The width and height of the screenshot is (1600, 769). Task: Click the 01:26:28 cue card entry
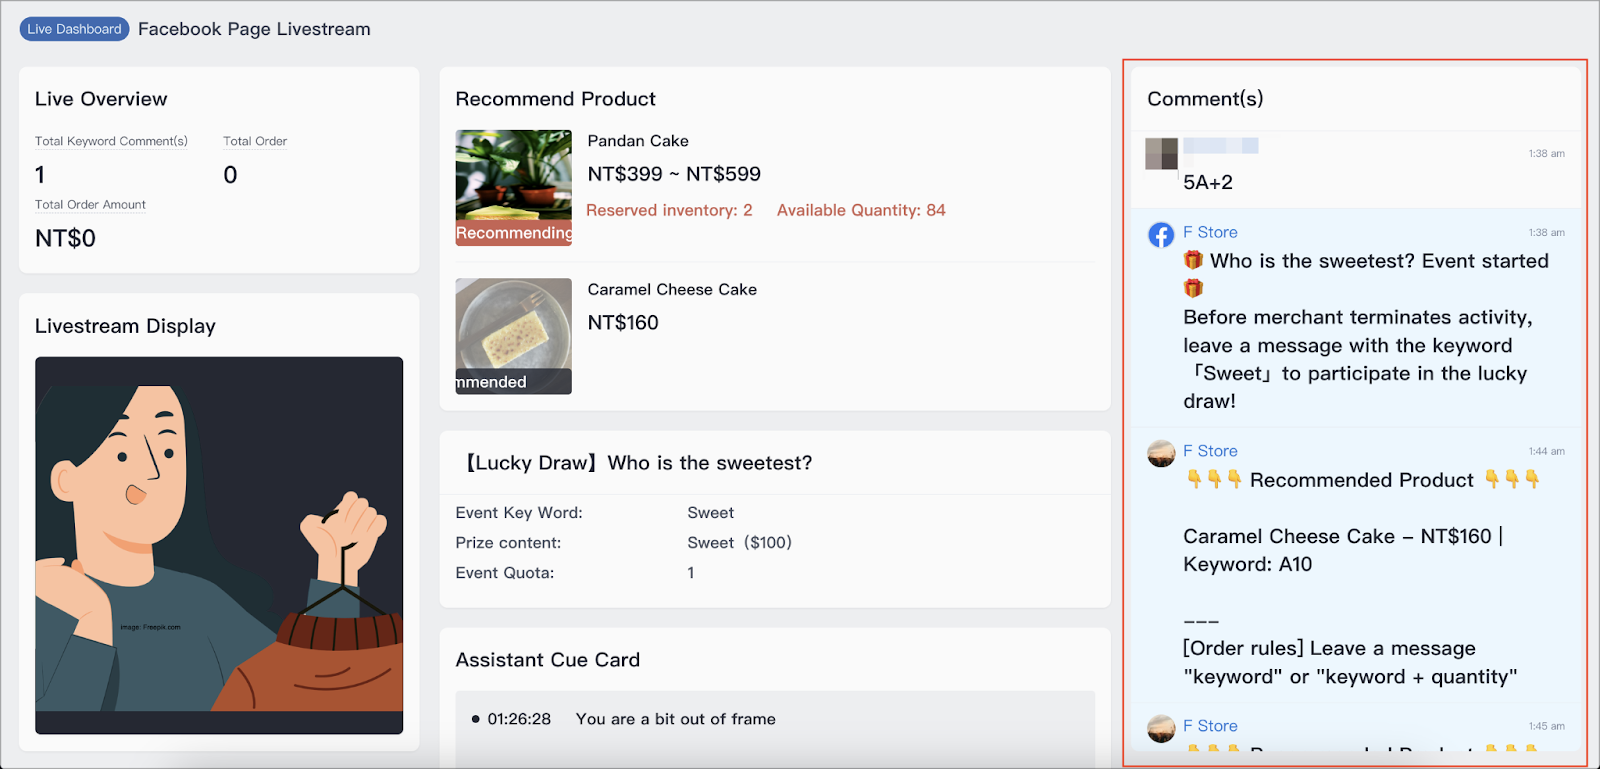click(x=623, y=719)
